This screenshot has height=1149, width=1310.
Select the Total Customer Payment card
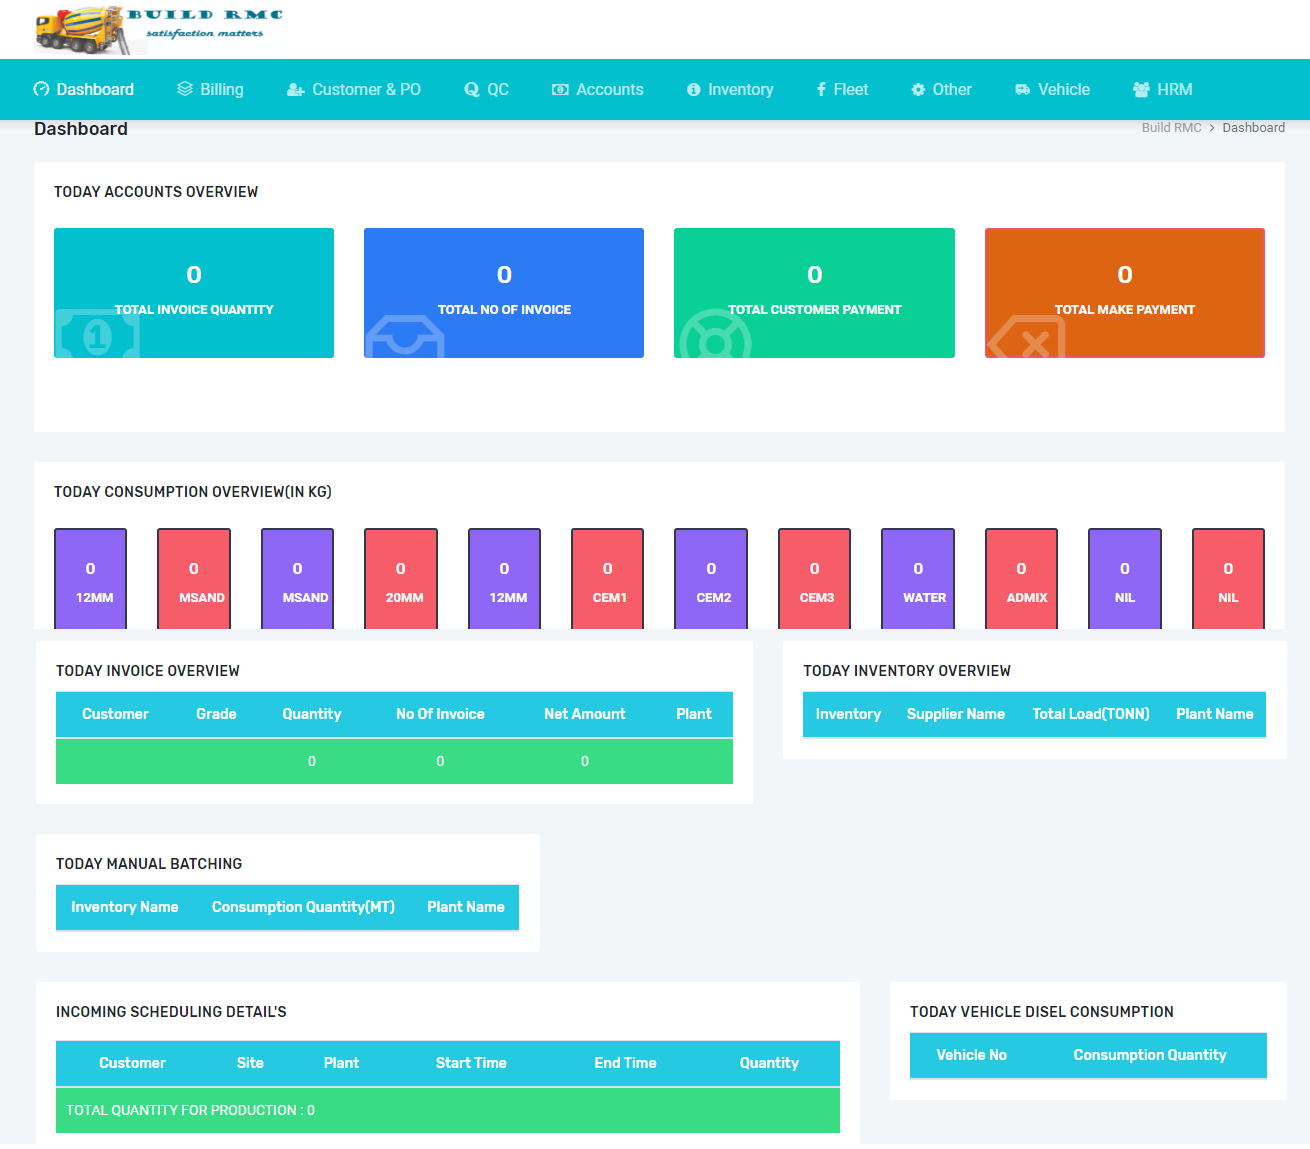[x=814, y=293]
